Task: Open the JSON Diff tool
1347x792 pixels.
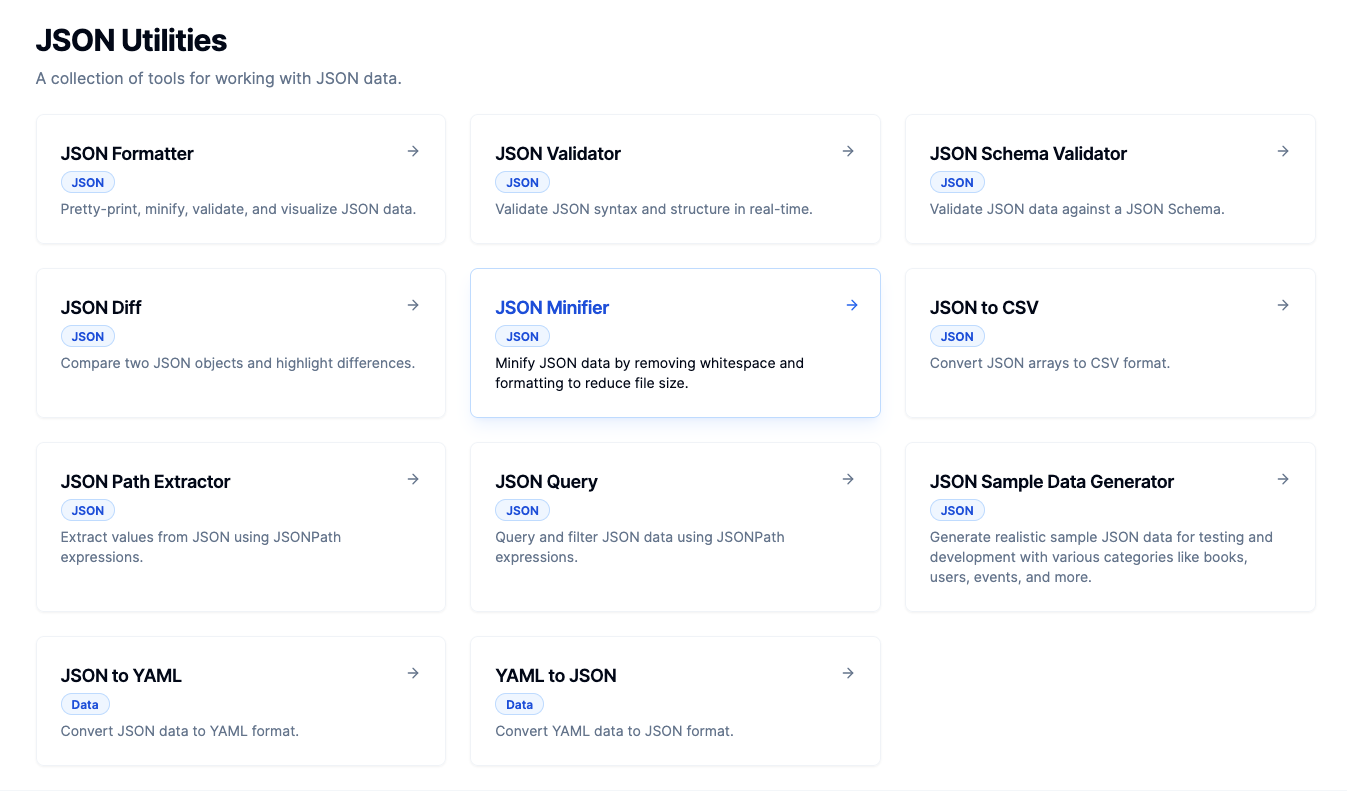Action: [240, 342]
